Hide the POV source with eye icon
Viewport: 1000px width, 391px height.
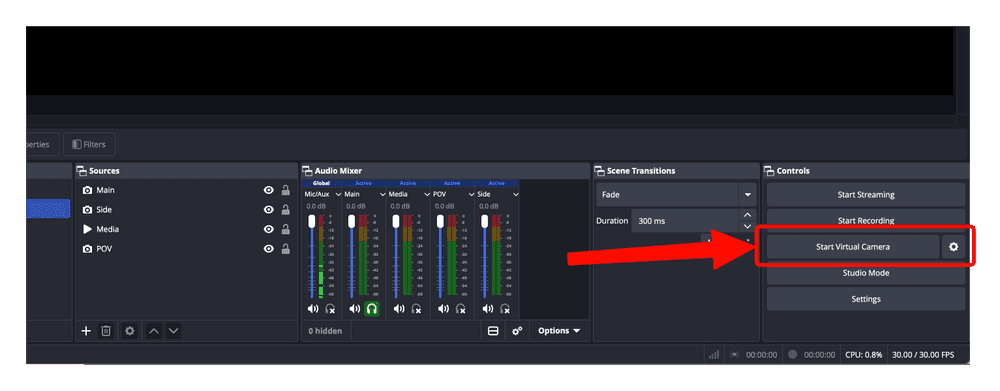point(269,249)
